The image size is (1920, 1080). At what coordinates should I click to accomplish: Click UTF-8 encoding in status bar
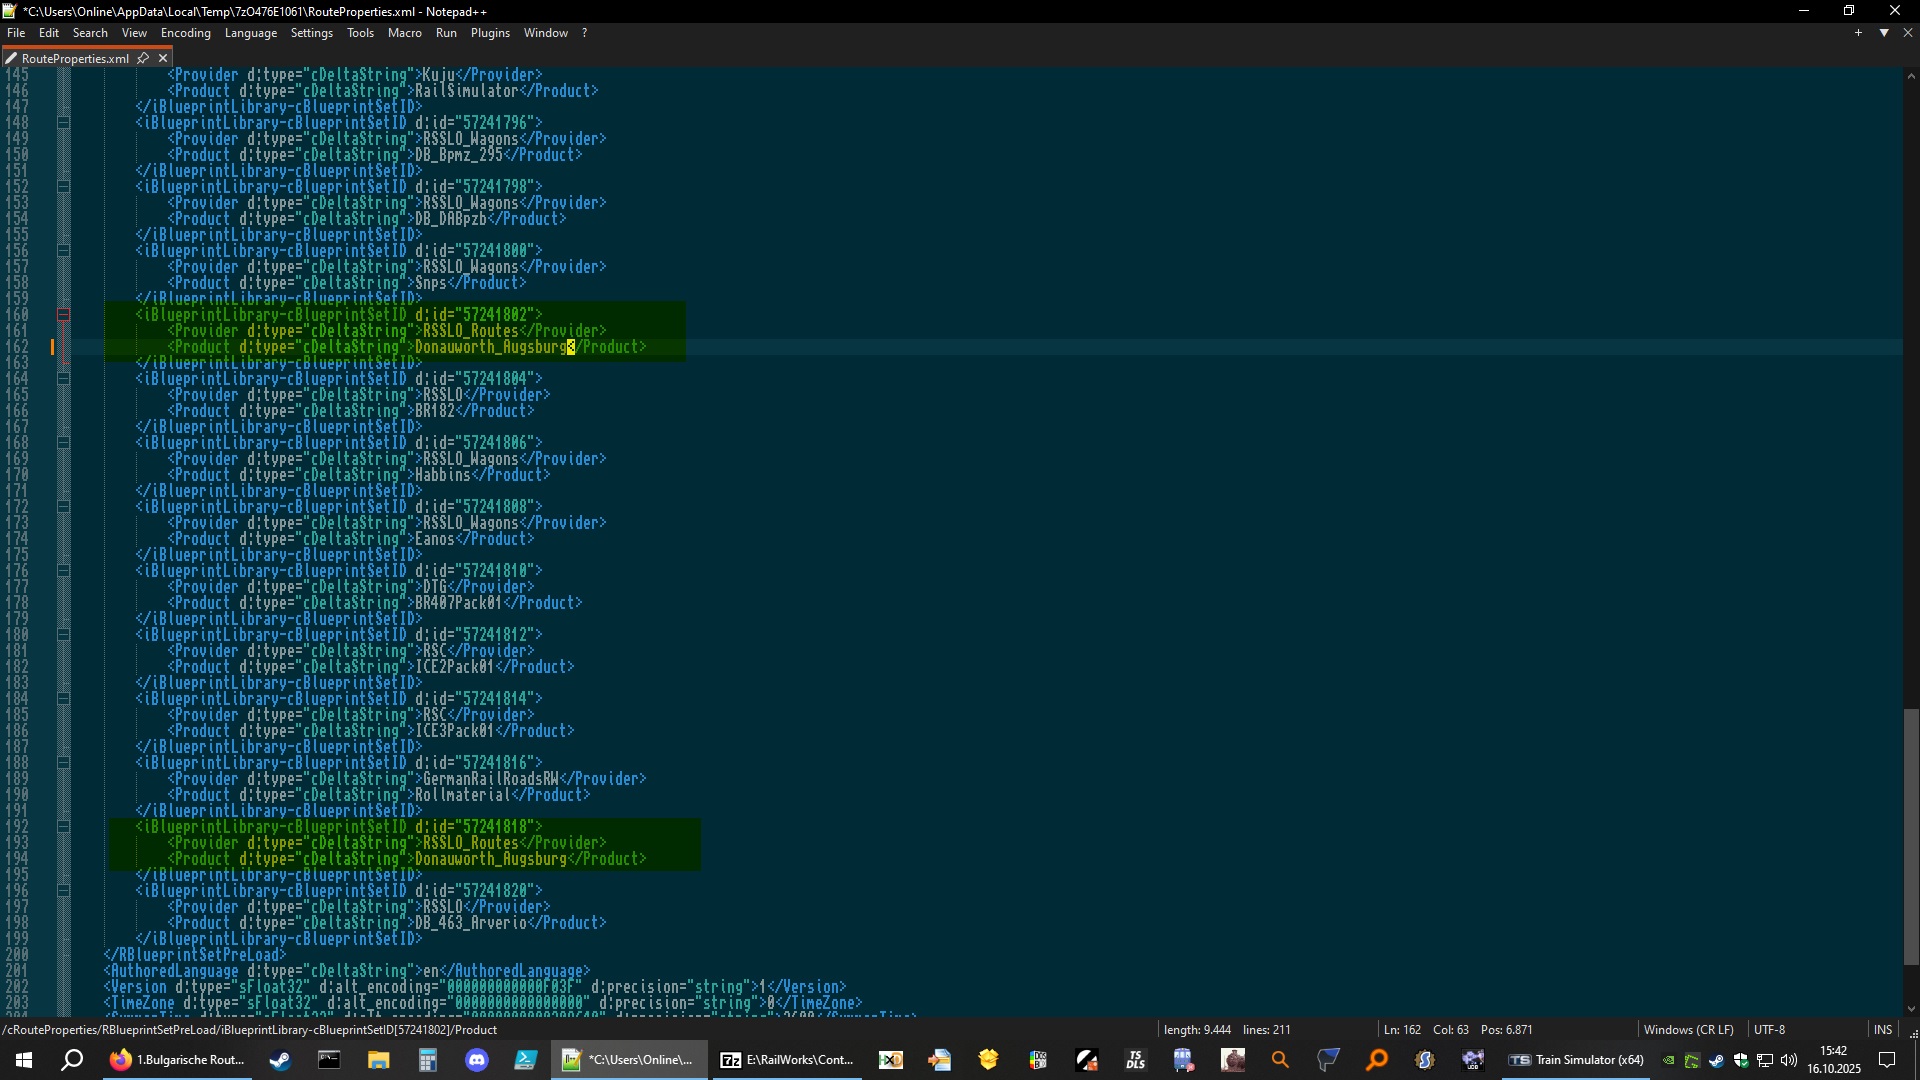[x=1768, y=1030]
